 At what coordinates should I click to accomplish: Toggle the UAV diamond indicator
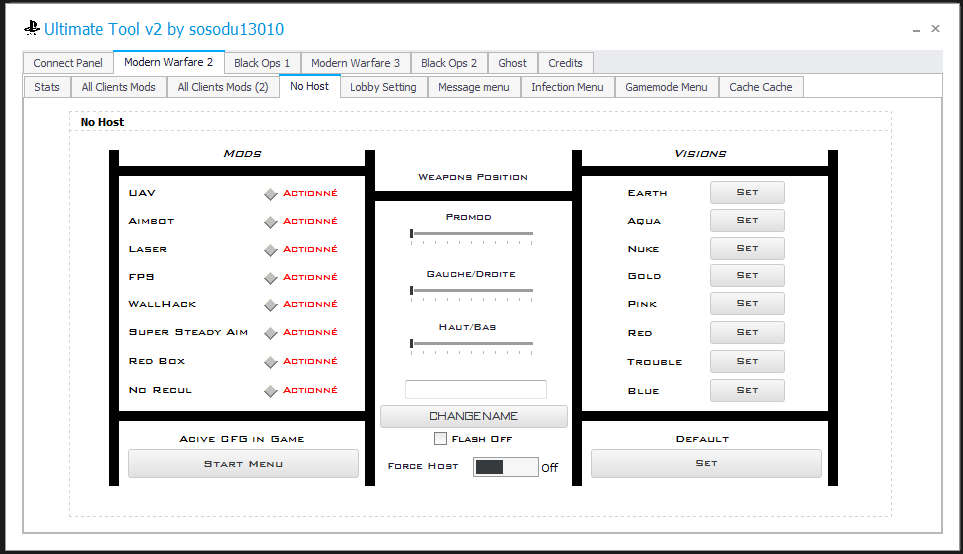pyautogui.click(x=271, y=195)
